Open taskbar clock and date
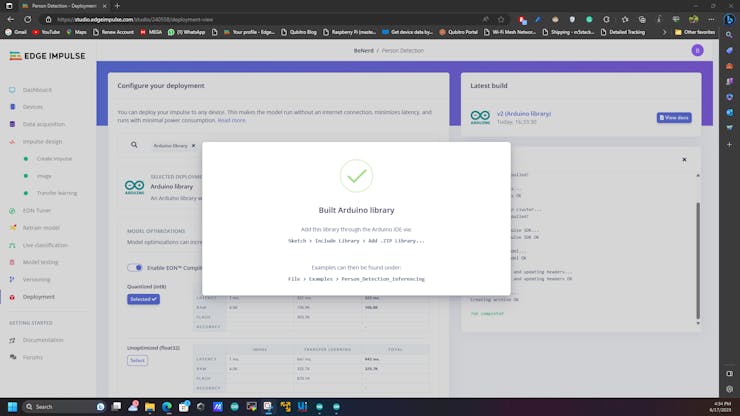The width and height of the screenshot is (740, 416). coord(722,407)
